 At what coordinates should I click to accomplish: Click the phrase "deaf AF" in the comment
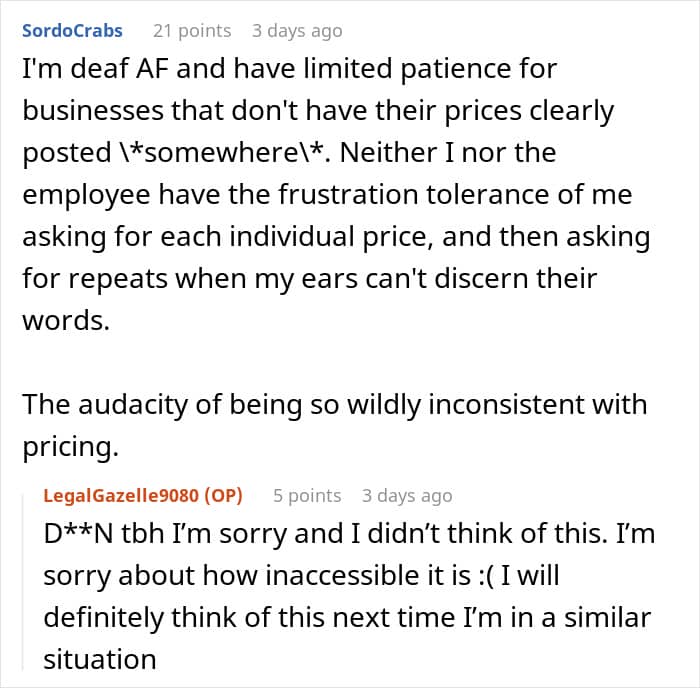(x=119, y=69)
